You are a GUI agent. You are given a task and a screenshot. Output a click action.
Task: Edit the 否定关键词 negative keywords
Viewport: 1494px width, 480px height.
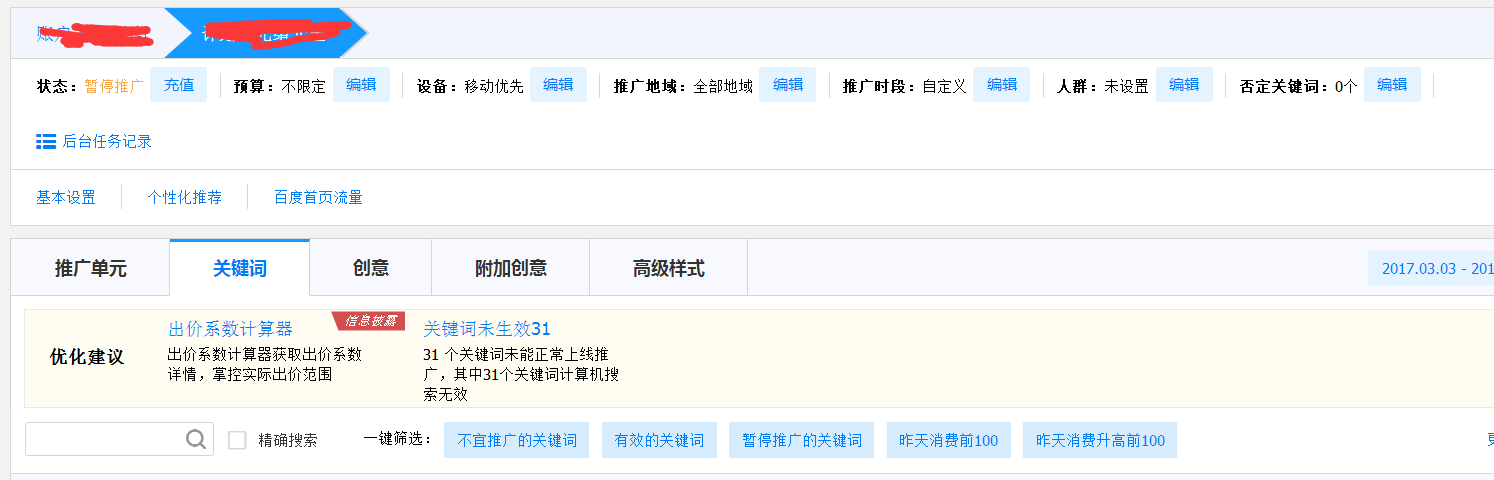(1392, 85)
